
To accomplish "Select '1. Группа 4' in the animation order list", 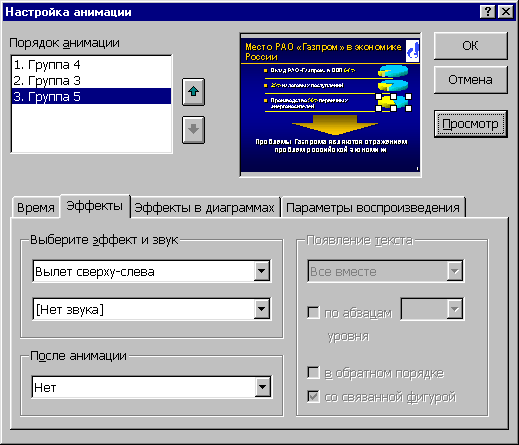I will click(x=91, y=65).
